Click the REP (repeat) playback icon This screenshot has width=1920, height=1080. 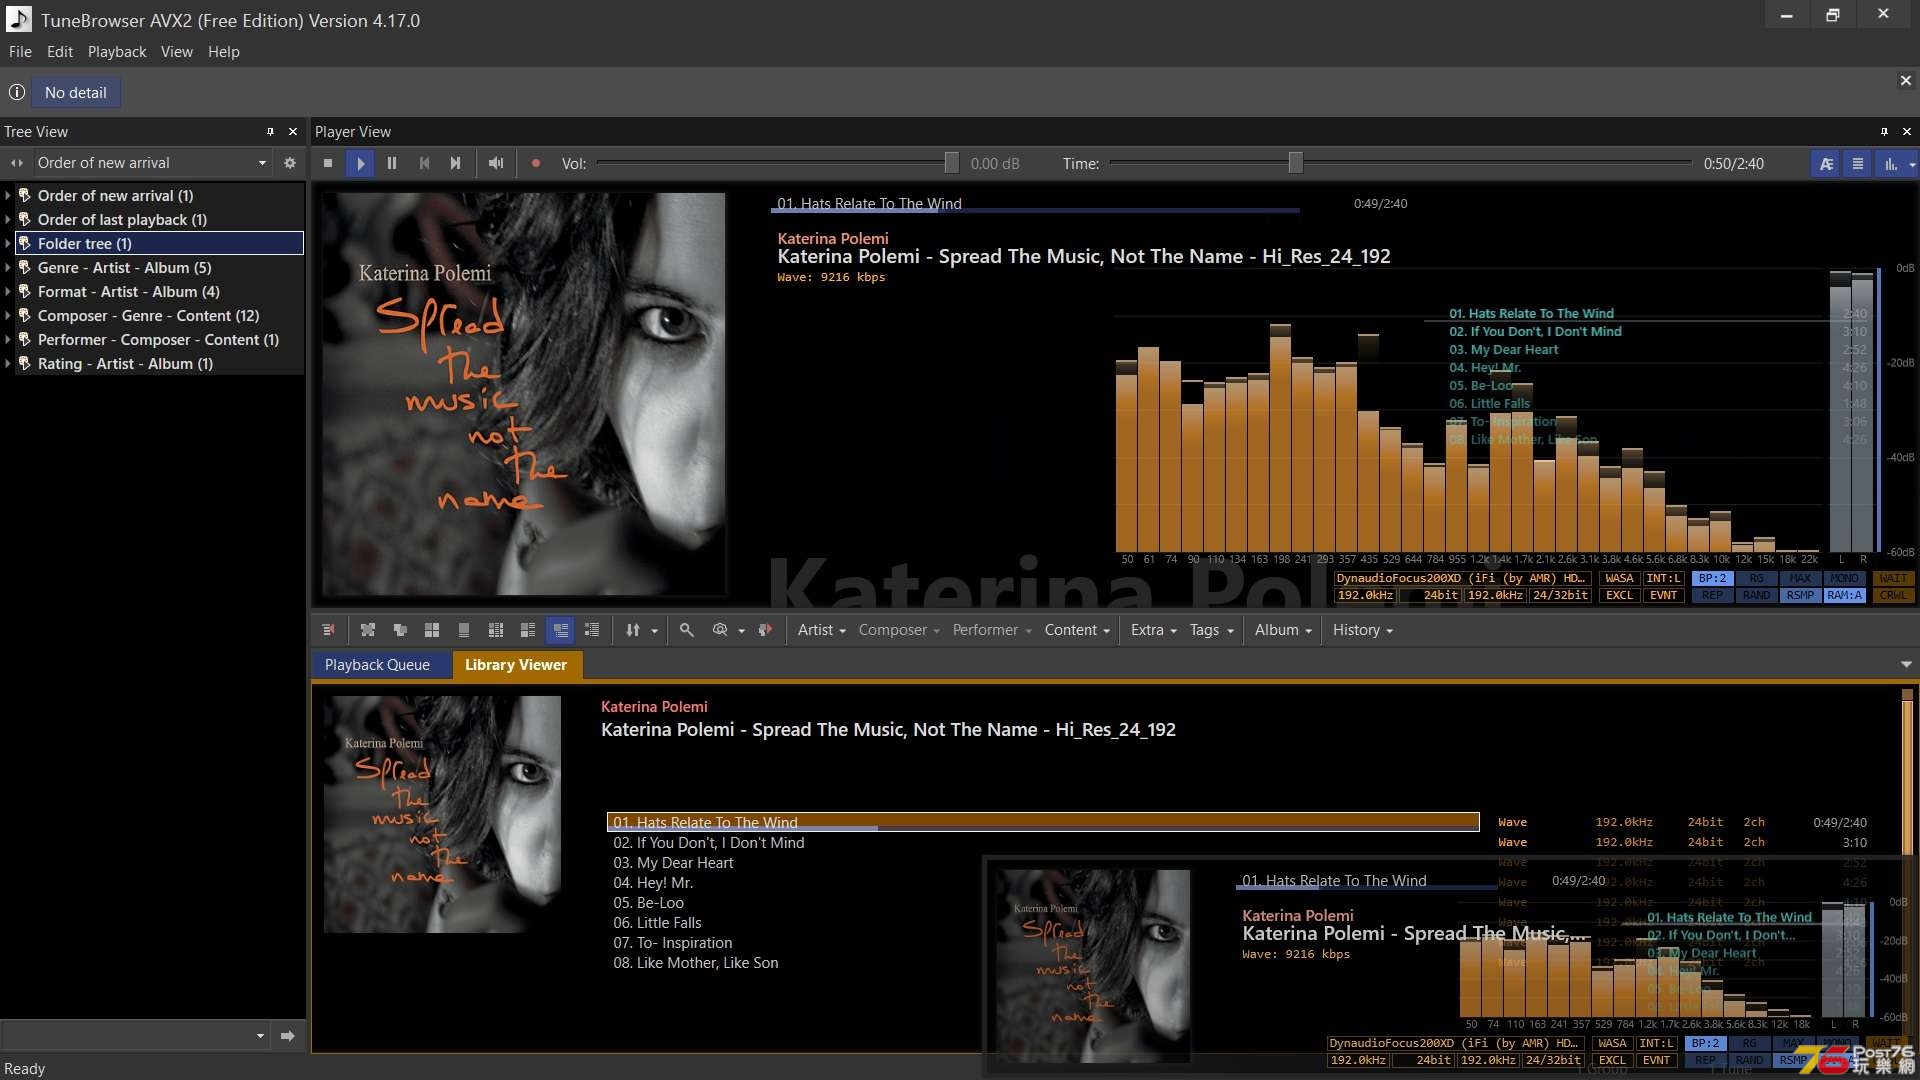coord(1708,596)
